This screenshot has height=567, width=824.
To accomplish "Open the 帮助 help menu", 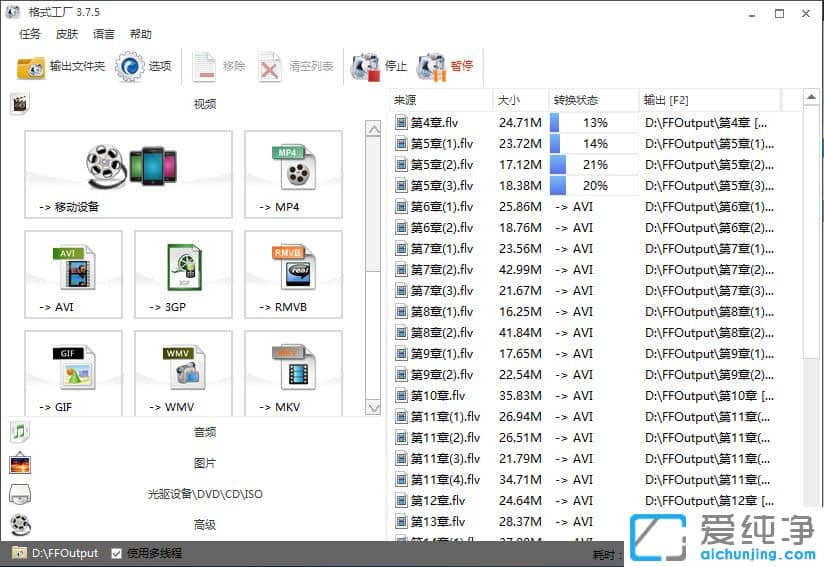I will click(x=140, y=34).
